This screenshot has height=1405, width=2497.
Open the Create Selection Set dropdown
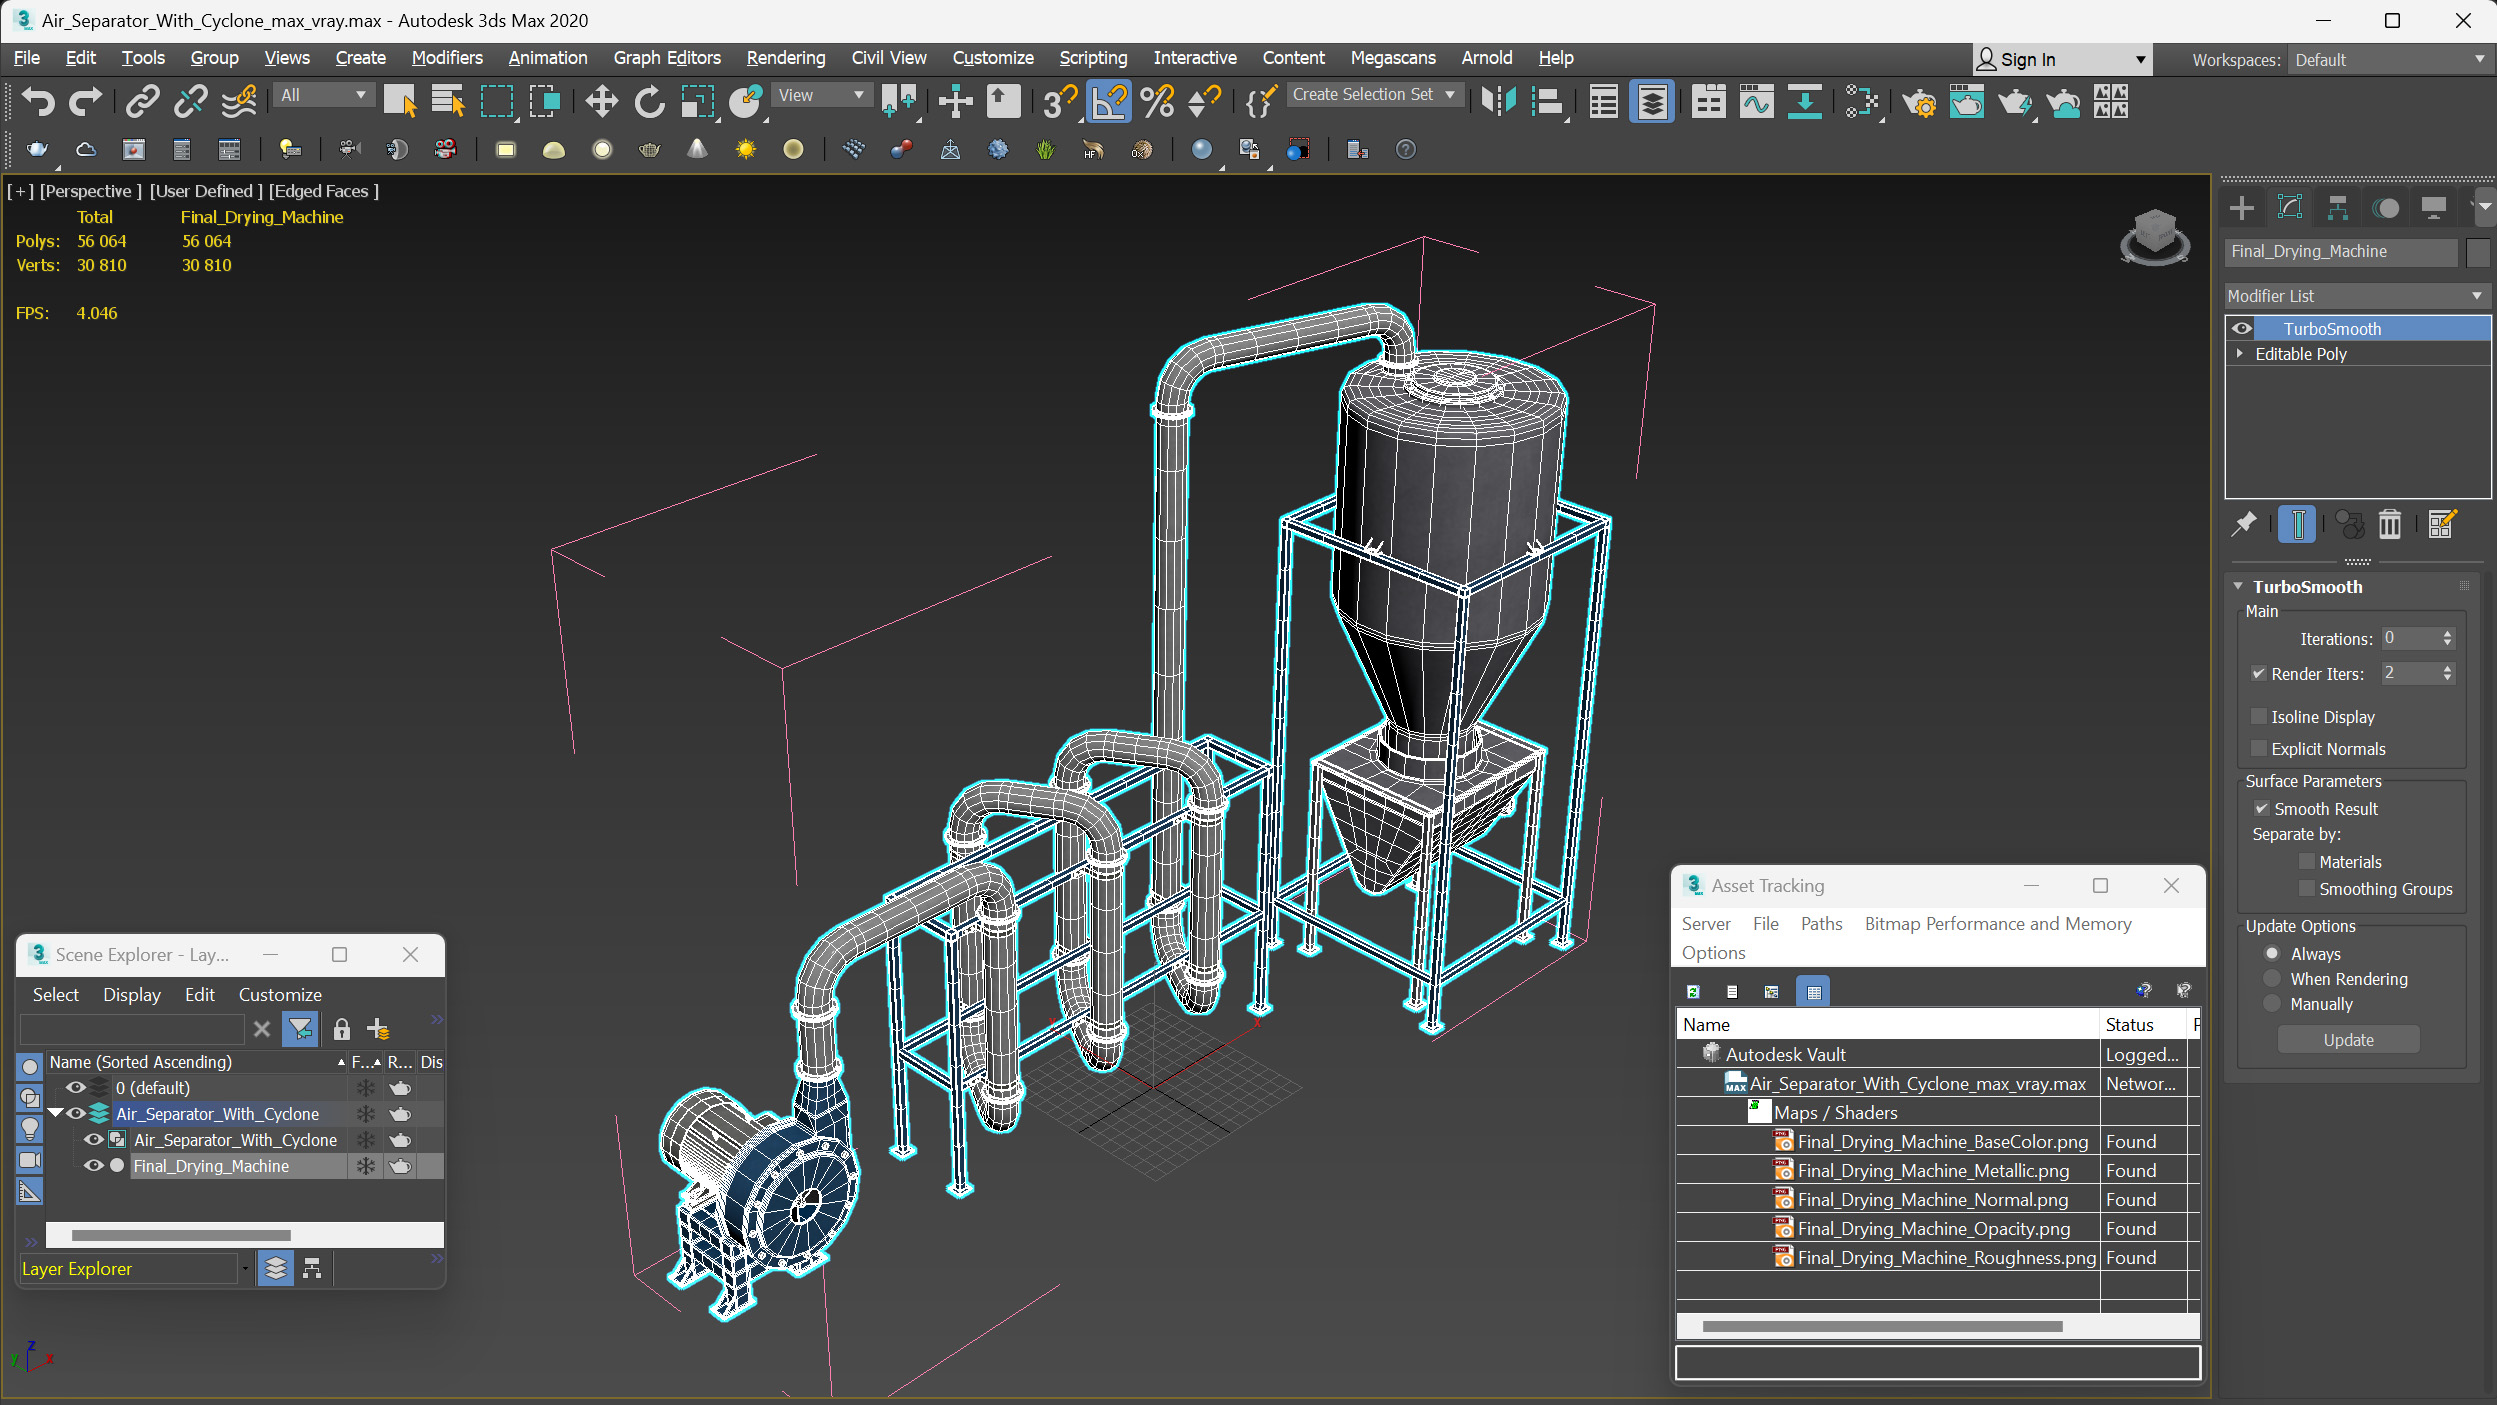(1373, 95)
